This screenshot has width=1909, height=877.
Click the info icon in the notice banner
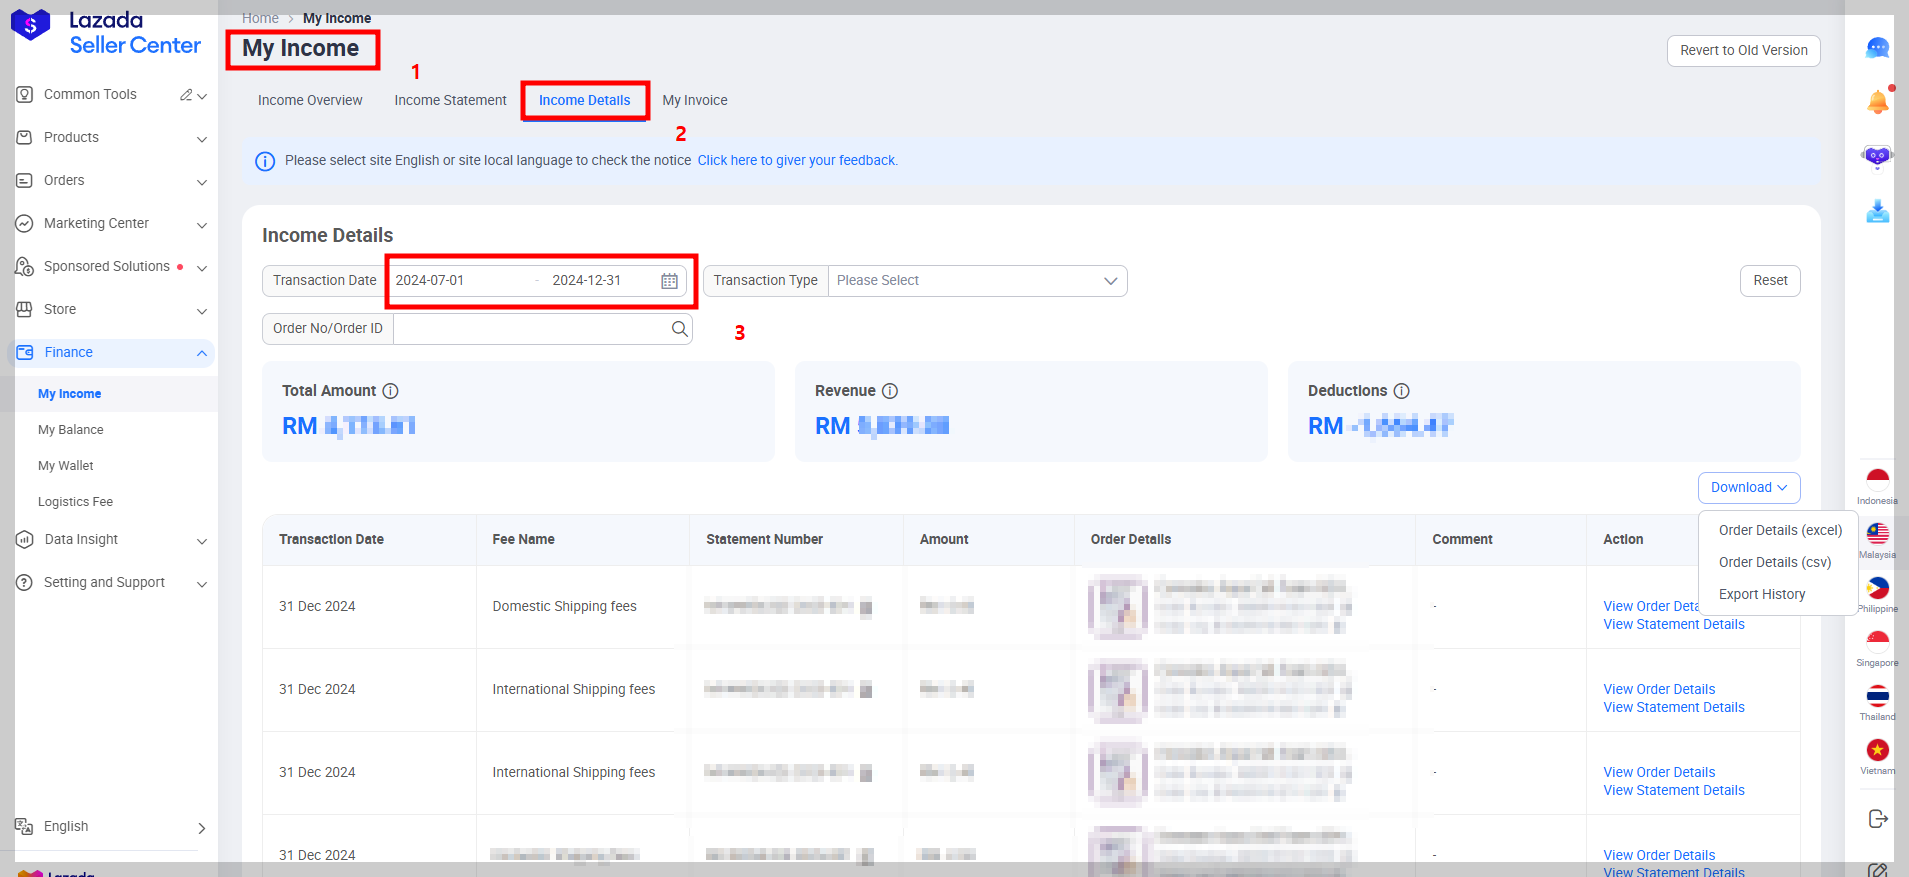pyautogui.click(x=265, y=161)
